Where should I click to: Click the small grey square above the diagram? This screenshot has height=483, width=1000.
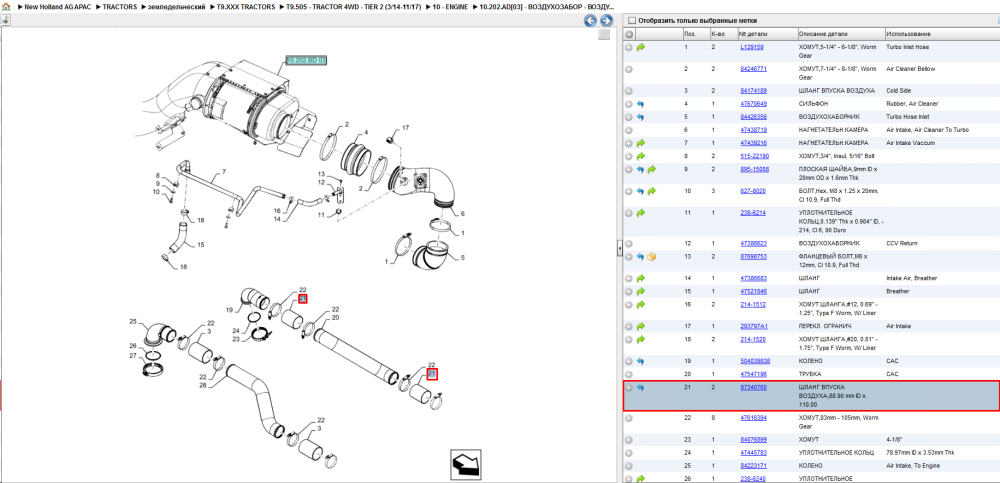coord(604,35)
